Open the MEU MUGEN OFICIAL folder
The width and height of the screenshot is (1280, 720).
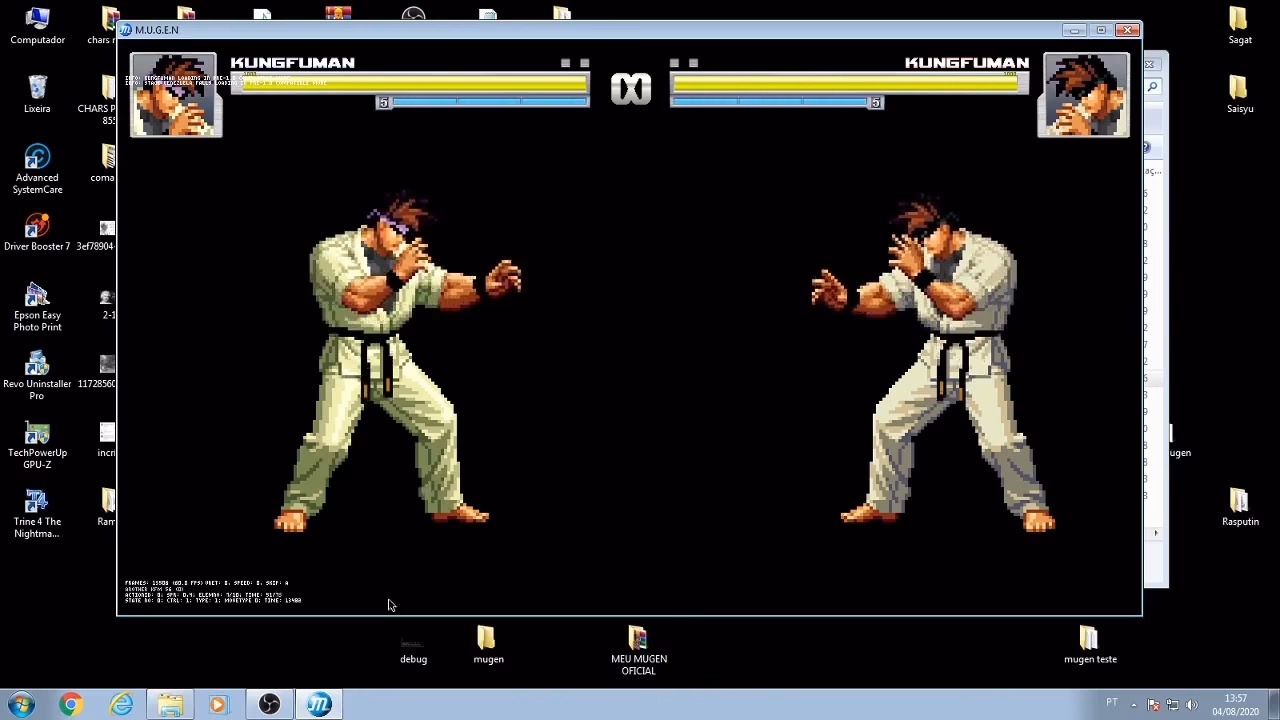[x=637, y=640]
